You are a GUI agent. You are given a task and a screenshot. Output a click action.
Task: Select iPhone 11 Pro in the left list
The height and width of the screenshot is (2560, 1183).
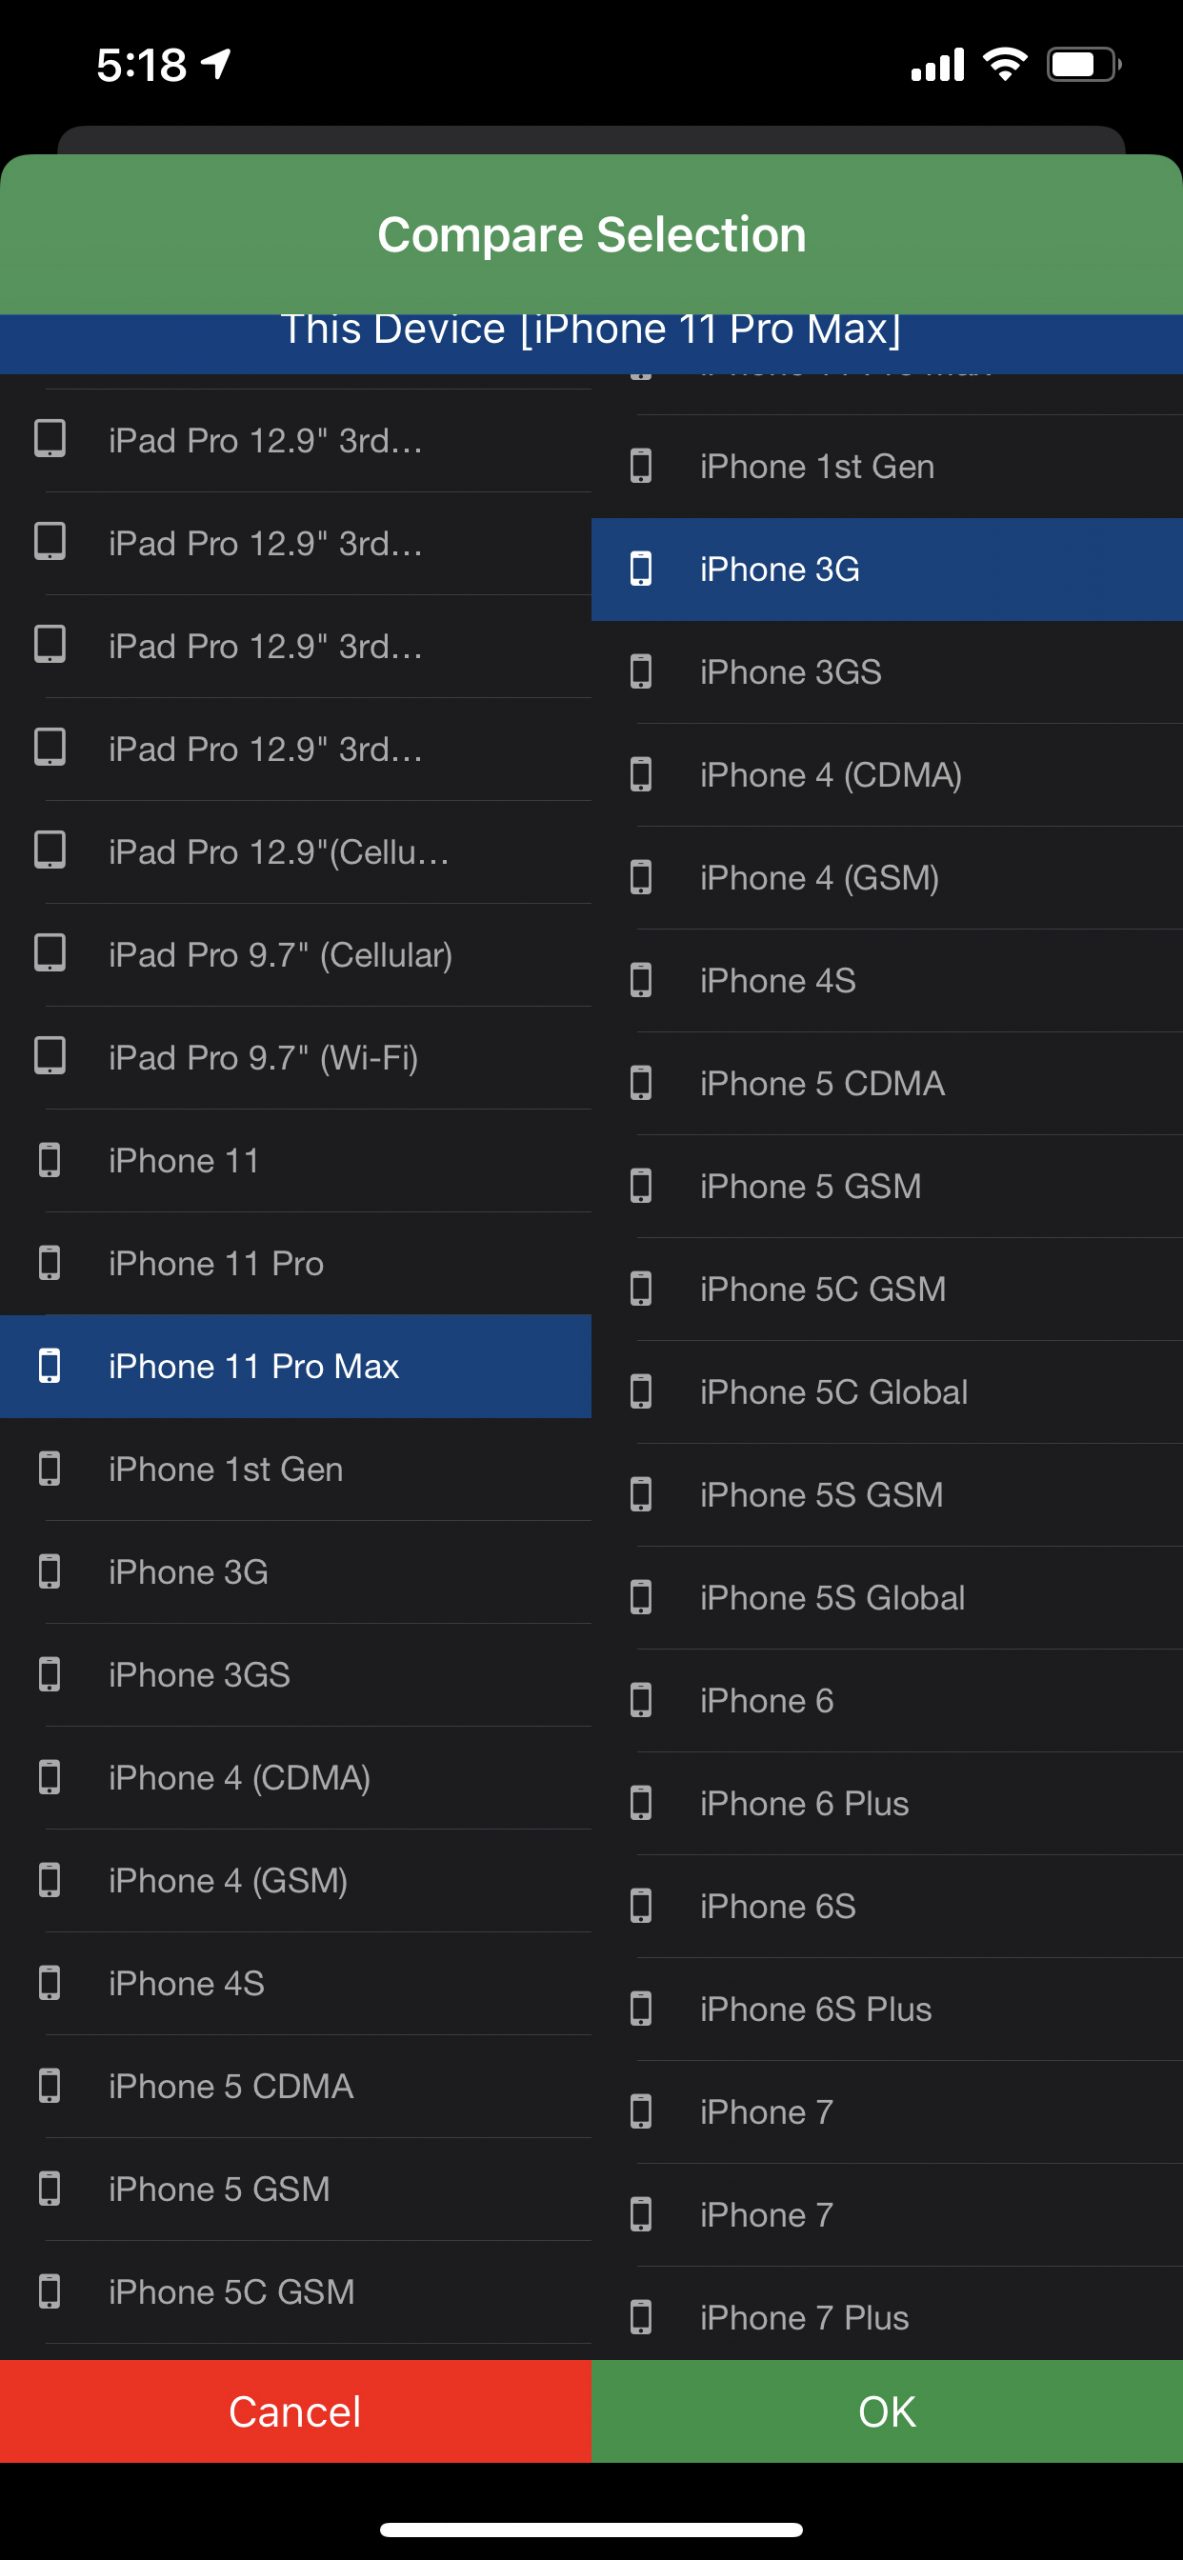coord(216,1263)
